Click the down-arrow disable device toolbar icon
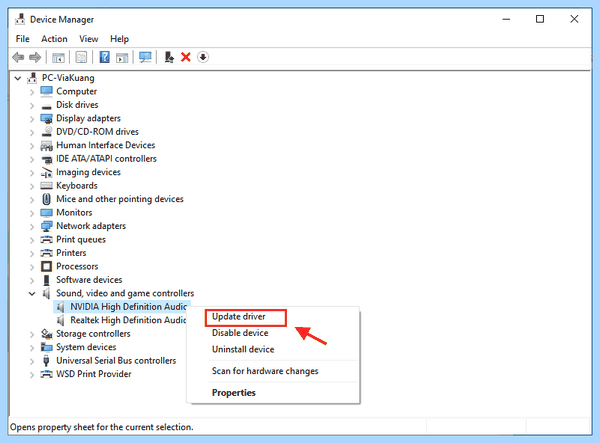The image size is (600, 443). [x=203, y=57]
